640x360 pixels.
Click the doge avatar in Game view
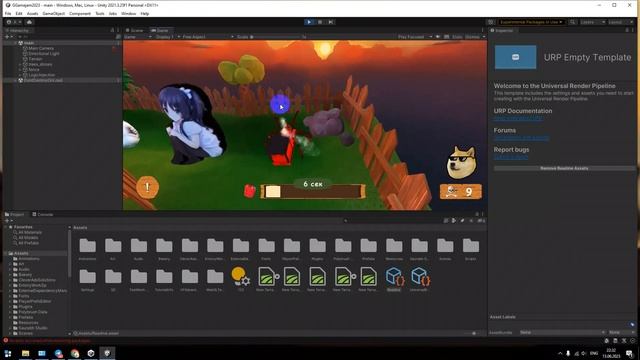click(462, 162)
